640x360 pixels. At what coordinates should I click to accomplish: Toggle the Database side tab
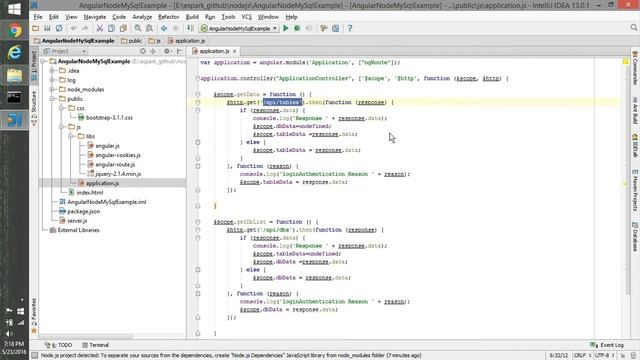click(x=635, y=237)
